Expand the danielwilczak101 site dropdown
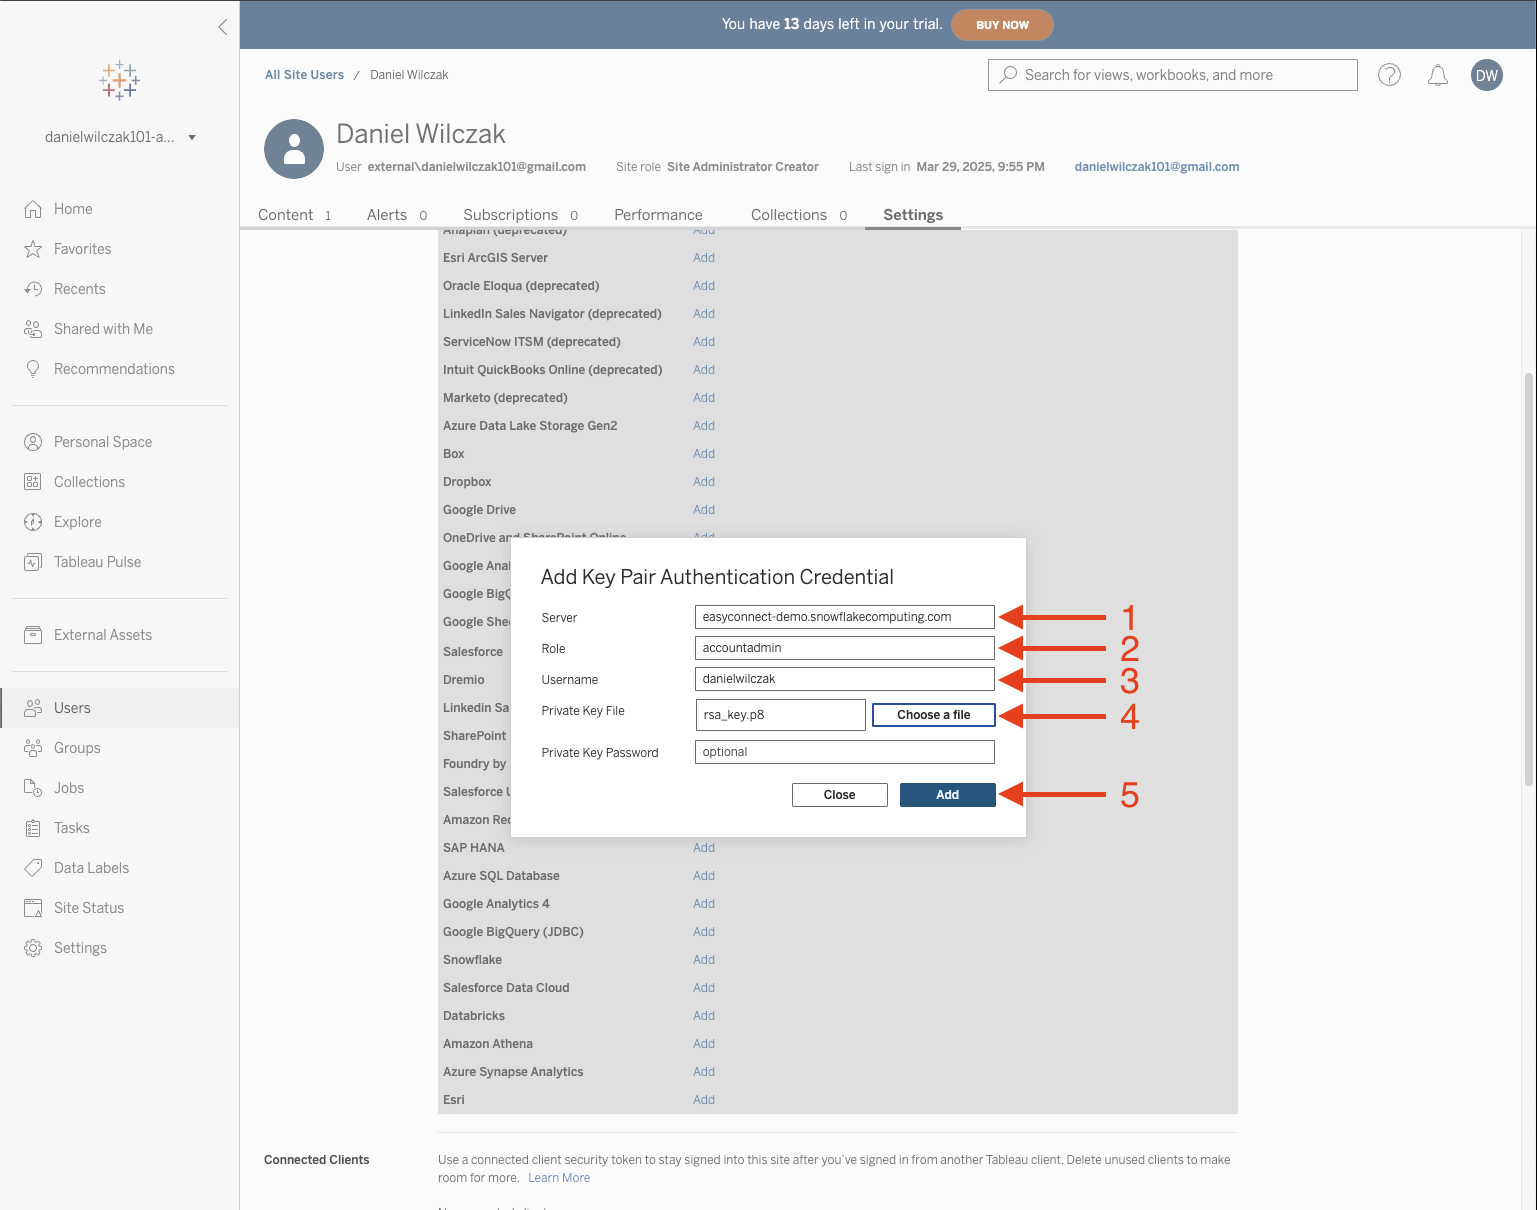Viewport: 1537px width, 1210px height. [x=192, y=137]
